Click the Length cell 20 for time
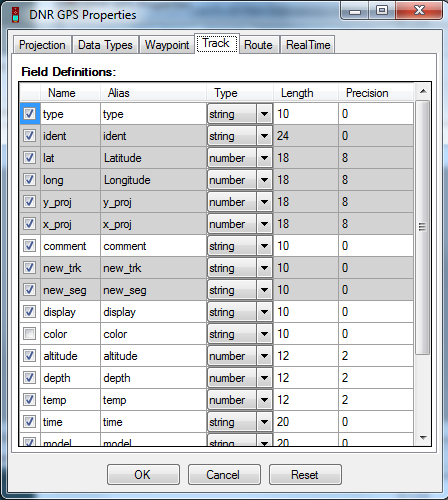The image size is (448, 500). [306, 422]
